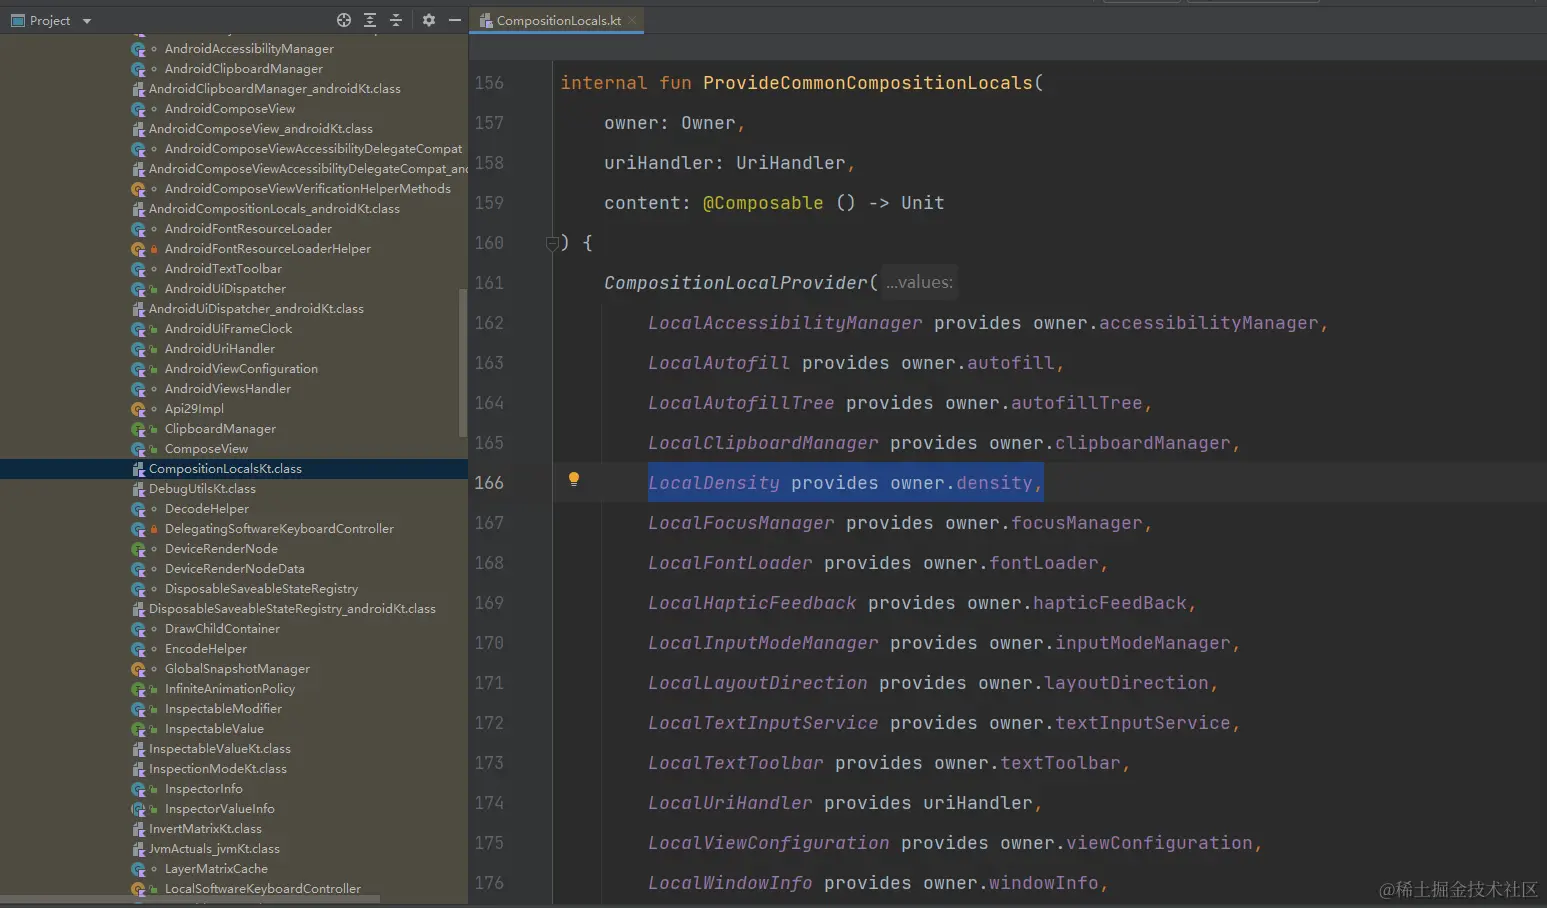Select LocalSoftwareKeyboardController entry

[262, 889]
